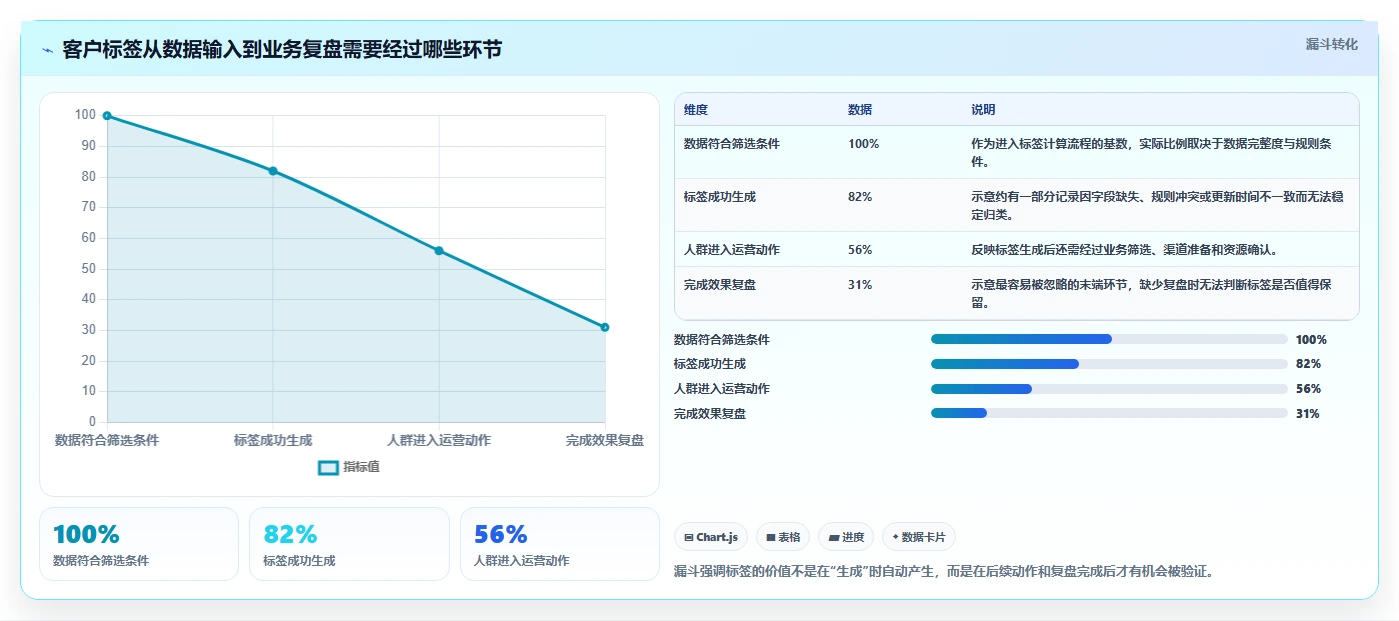The width and height of the screenshot is (1399, 621).
Task: Open the 100% 数据符合筛选条件 data card
Action: (139, 544)
